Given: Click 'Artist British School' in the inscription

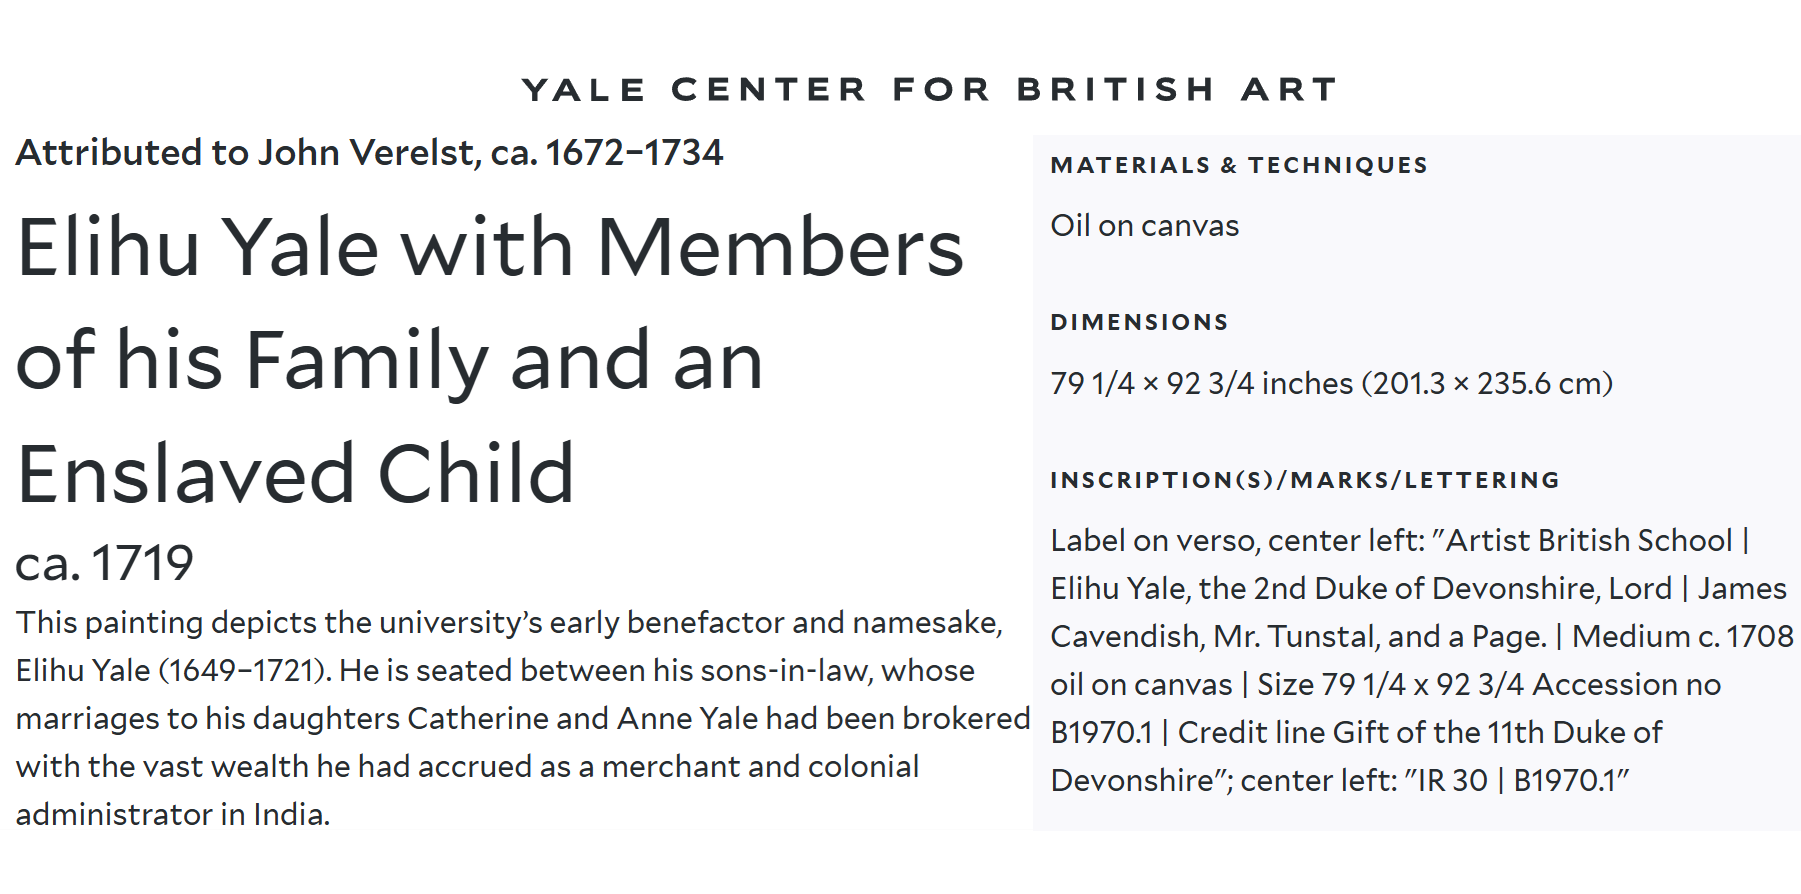Looking at the screenshot, I should (1589, 541).
